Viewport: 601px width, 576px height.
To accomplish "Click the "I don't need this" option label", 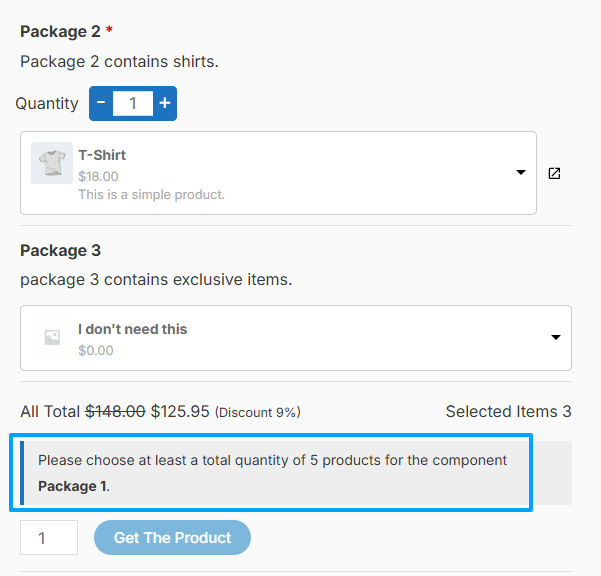I will (x=133, y=329).
